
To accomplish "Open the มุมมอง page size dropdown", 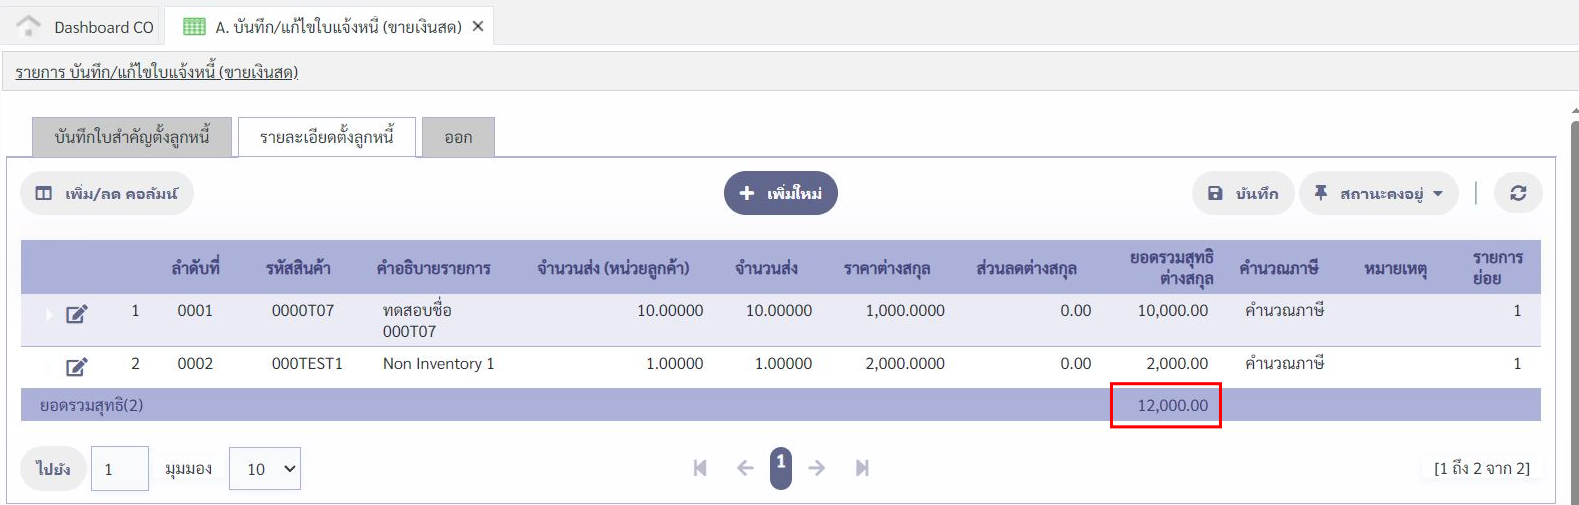I will point(265,469).
